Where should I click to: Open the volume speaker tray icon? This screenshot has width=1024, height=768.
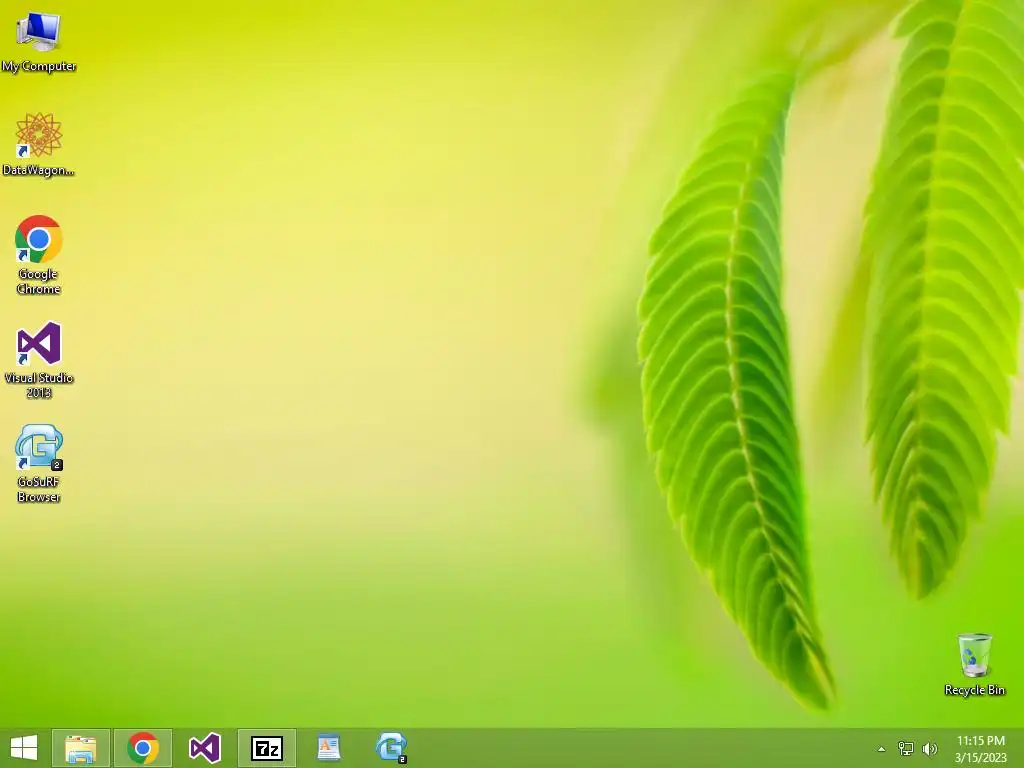pyautogui.click(x=929, y=749)
